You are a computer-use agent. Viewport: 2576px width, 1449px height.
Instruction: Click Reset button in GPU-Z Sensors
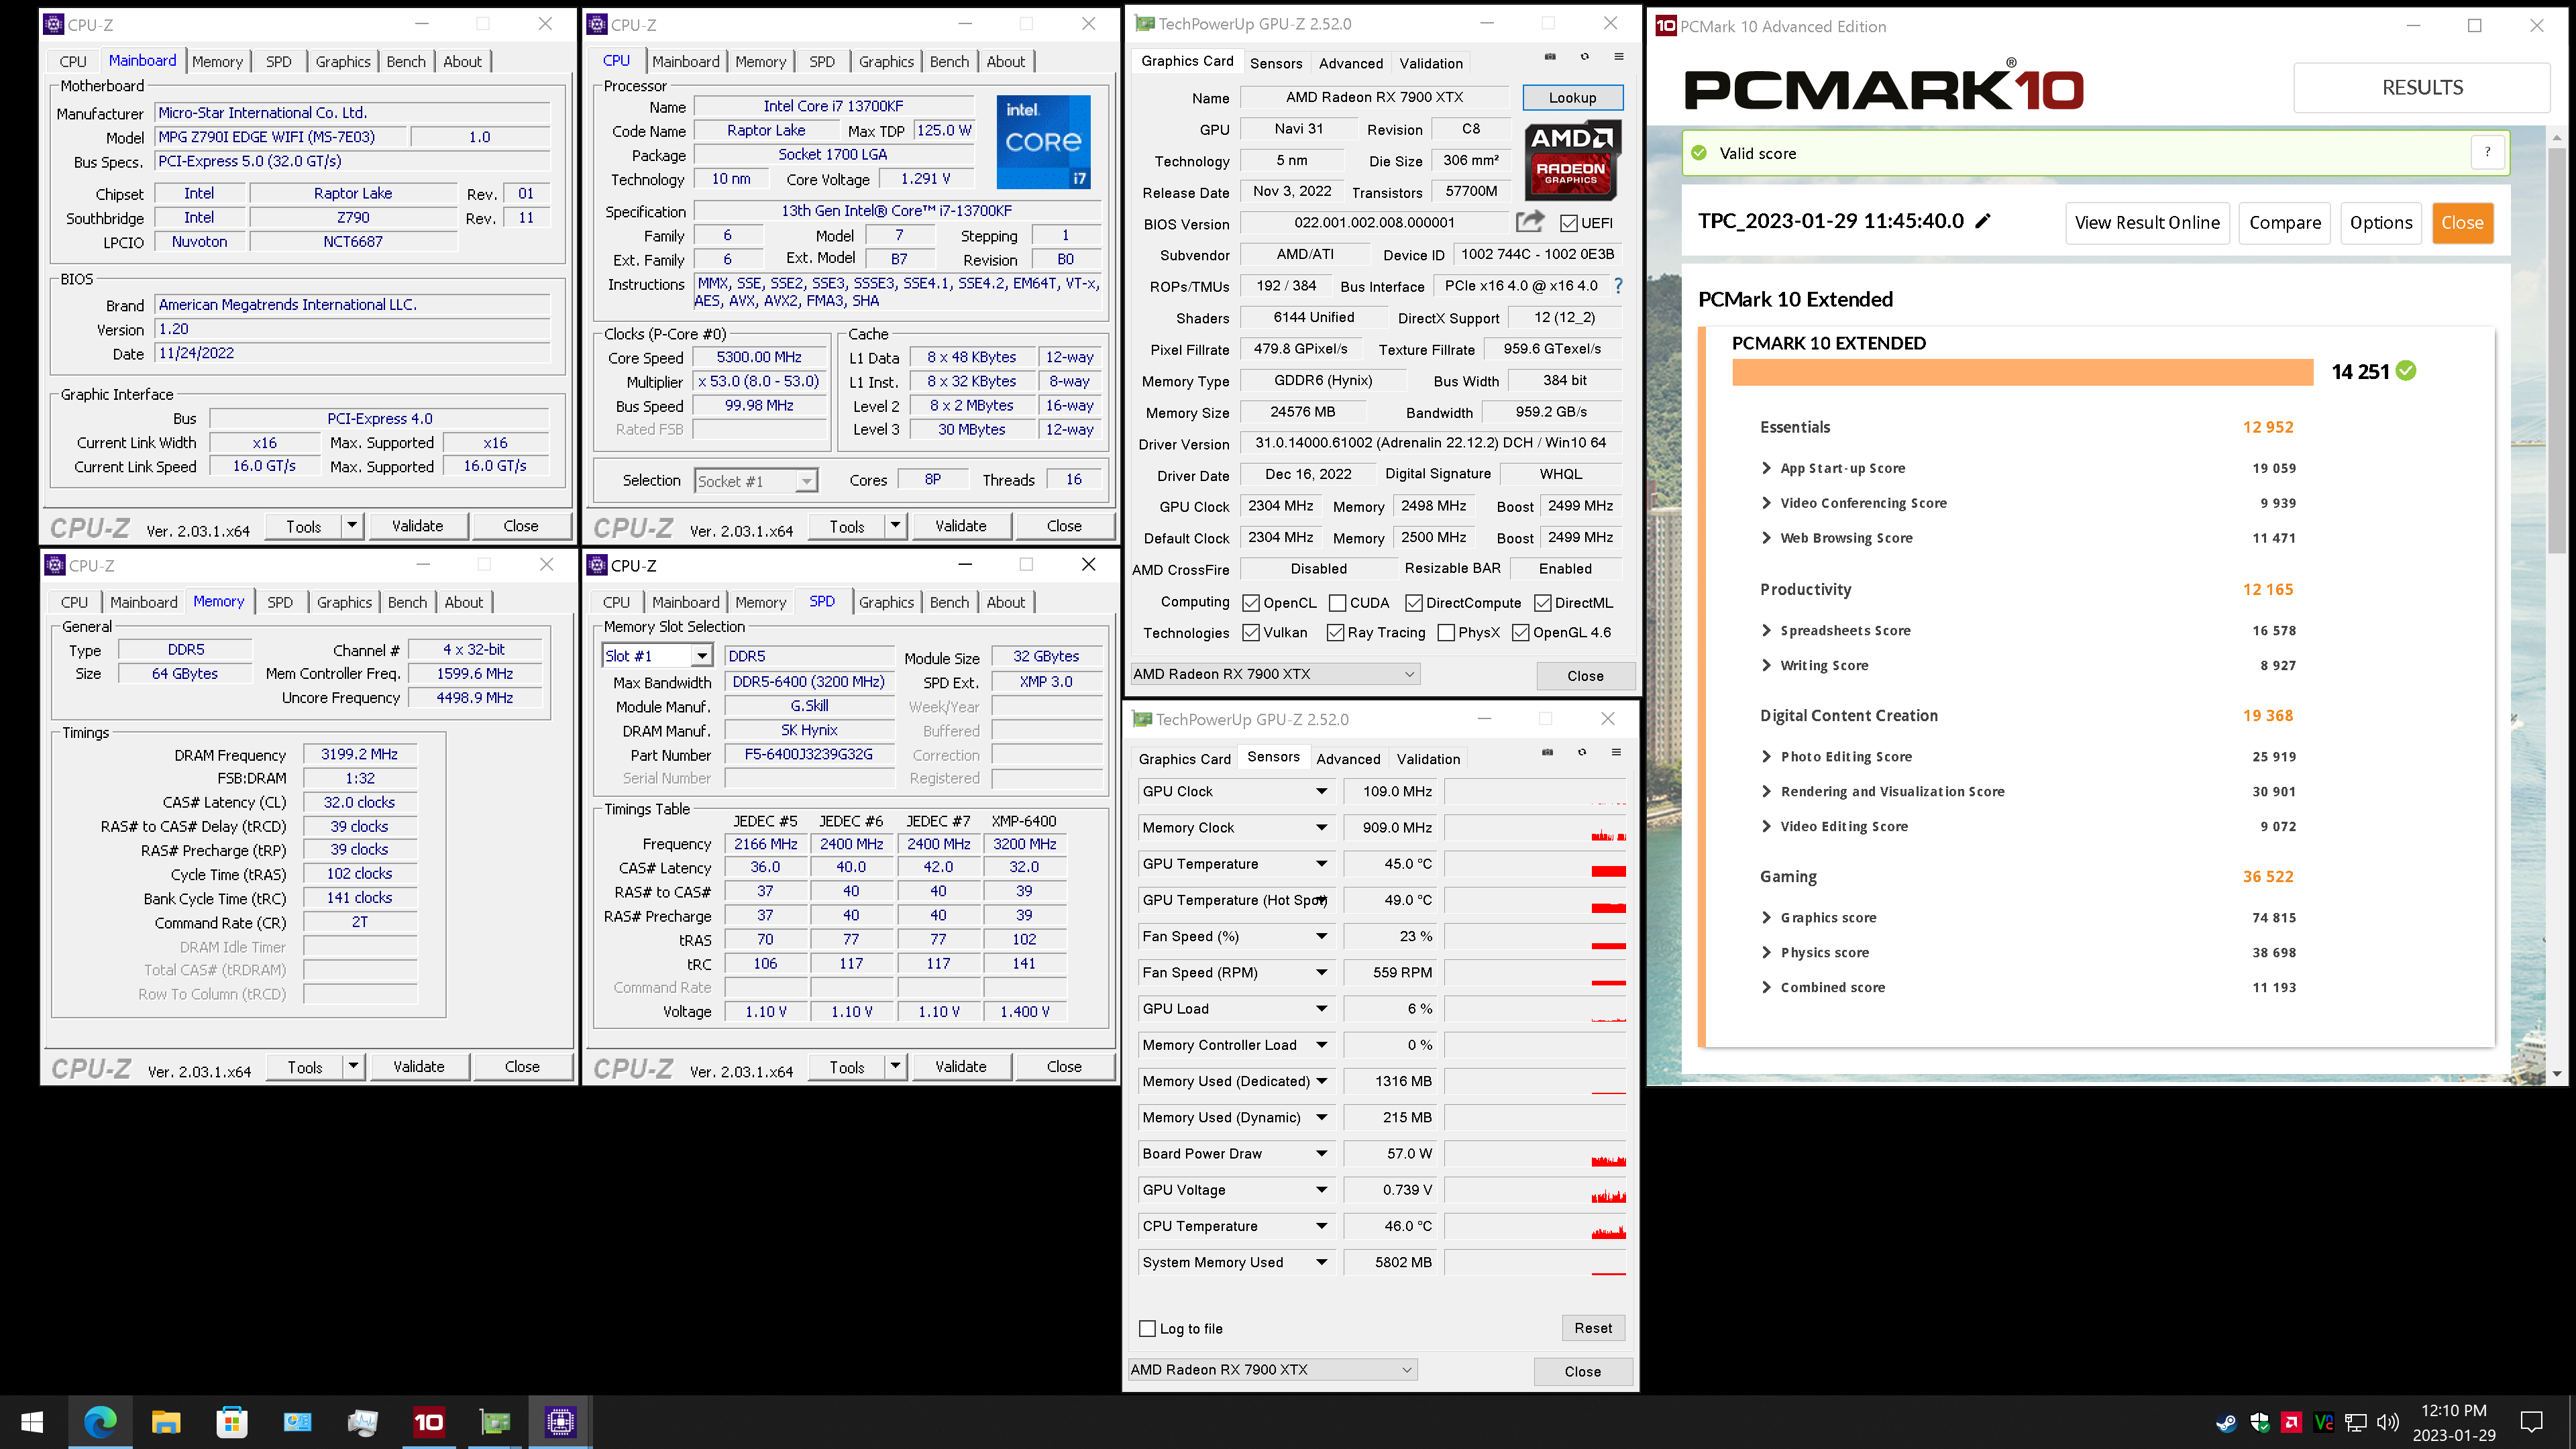1593,1328
